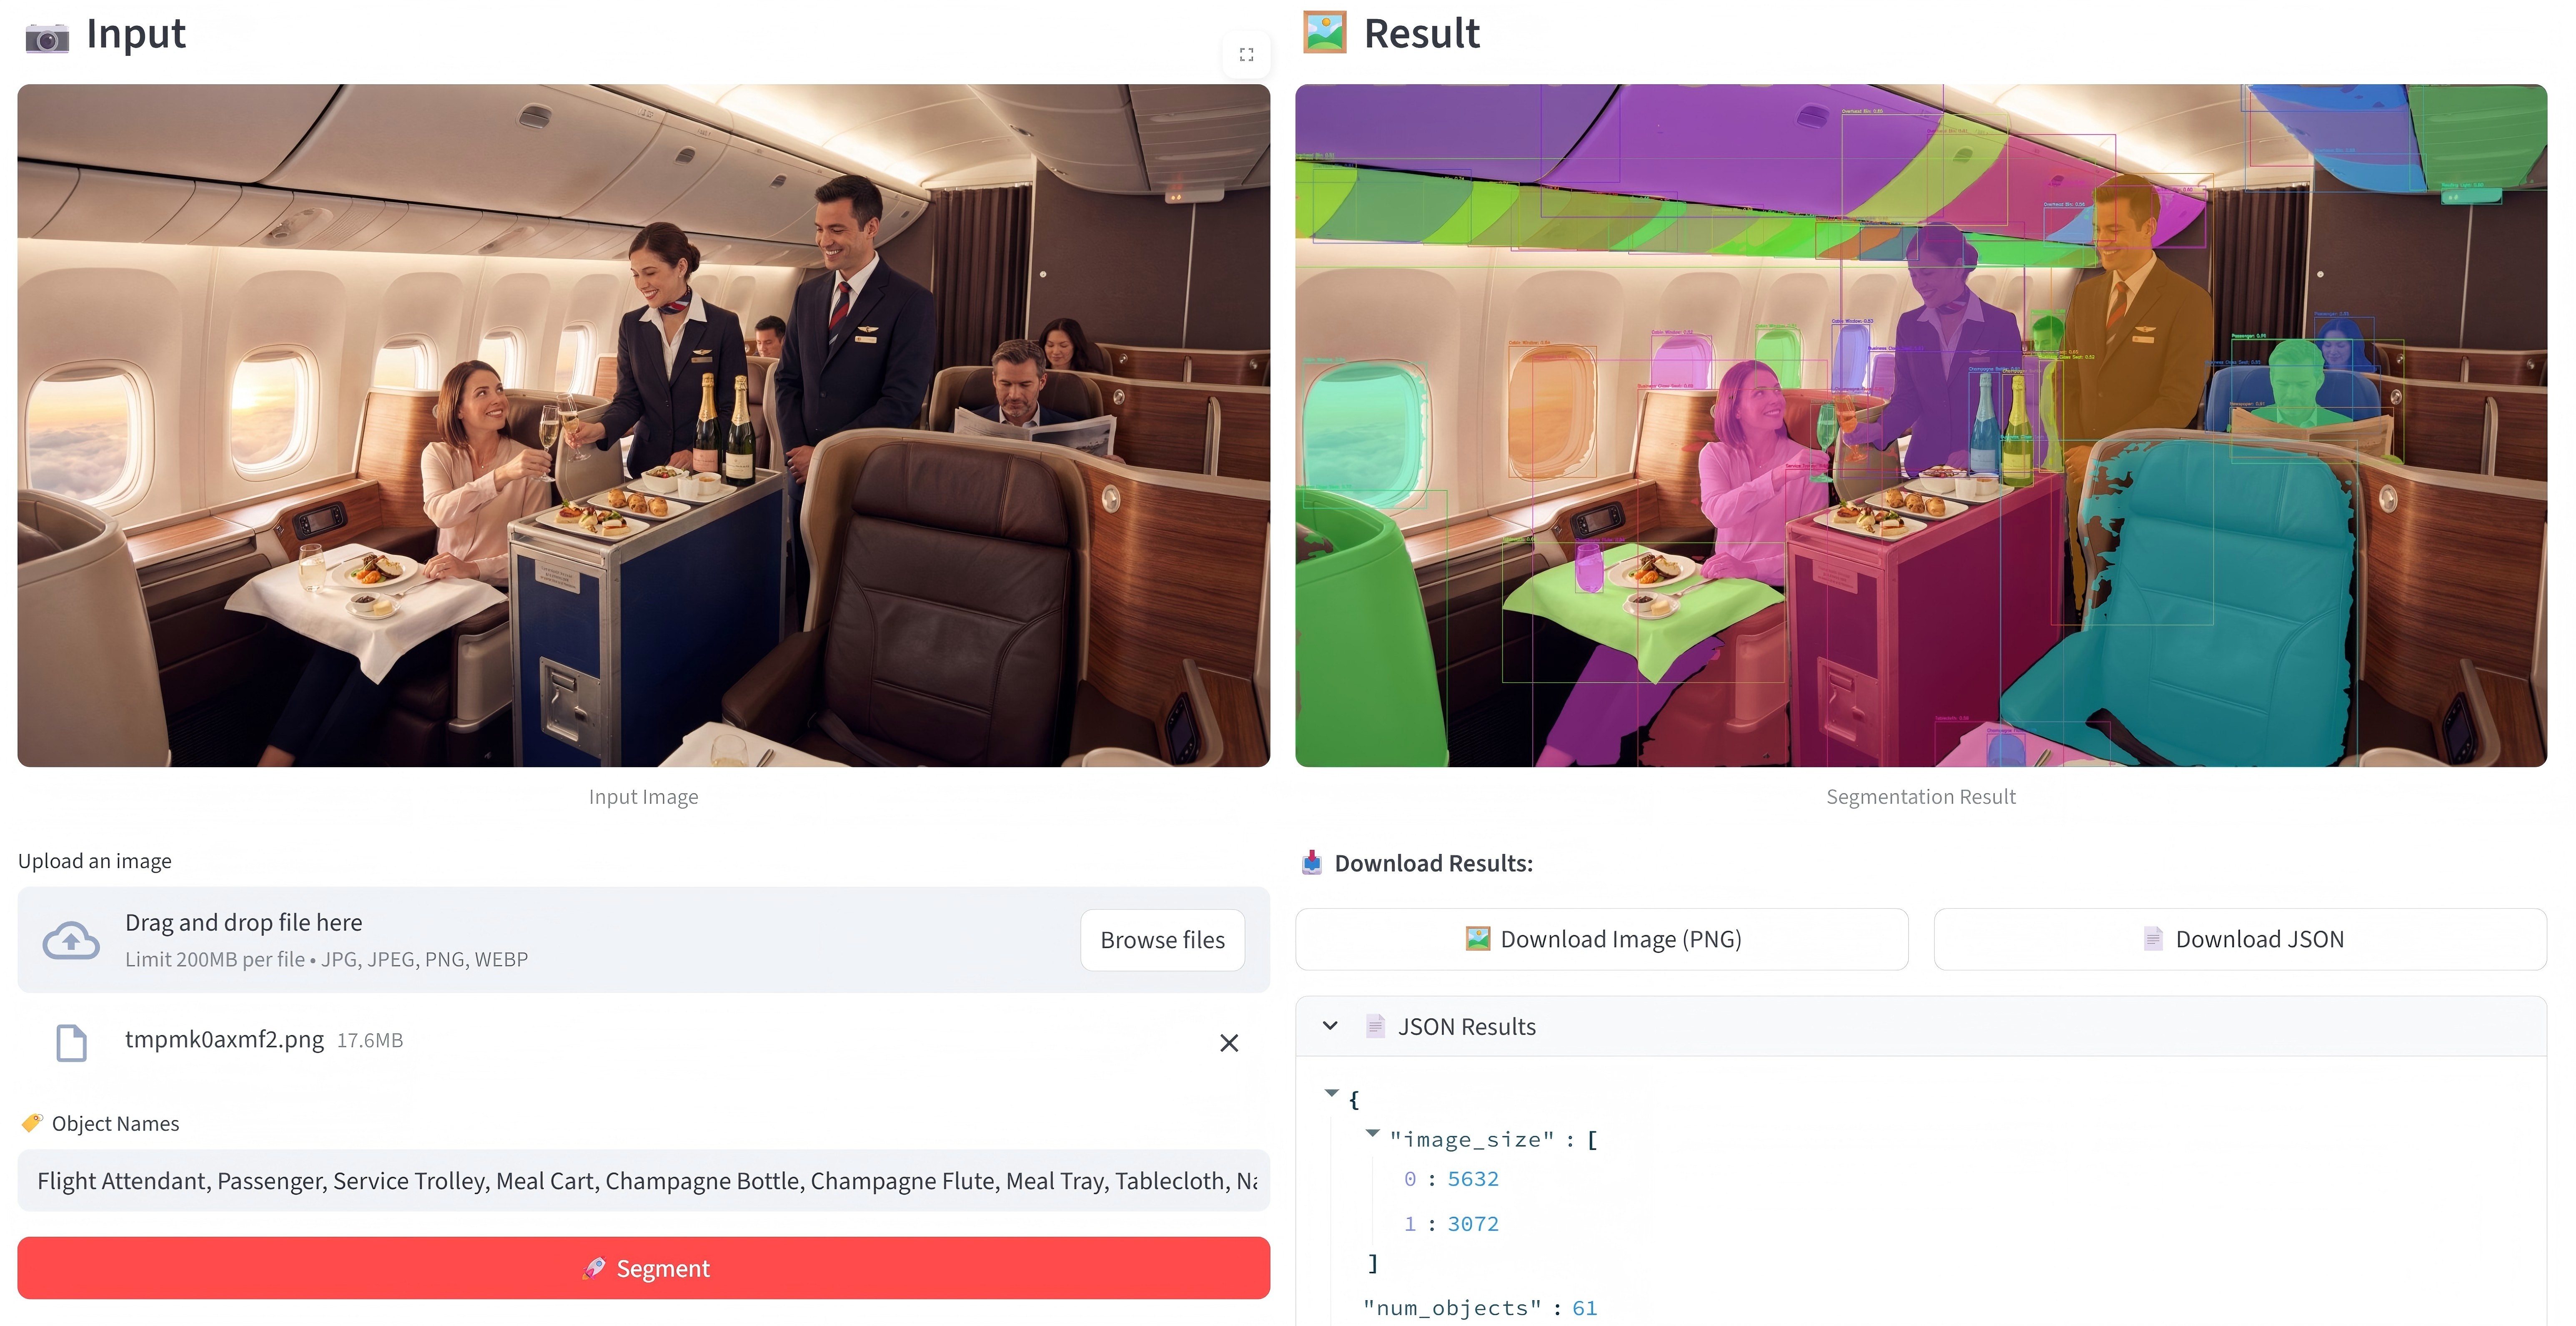
Task: Start segmentation with the Segment button
Action: click(x=643, y=1267)
